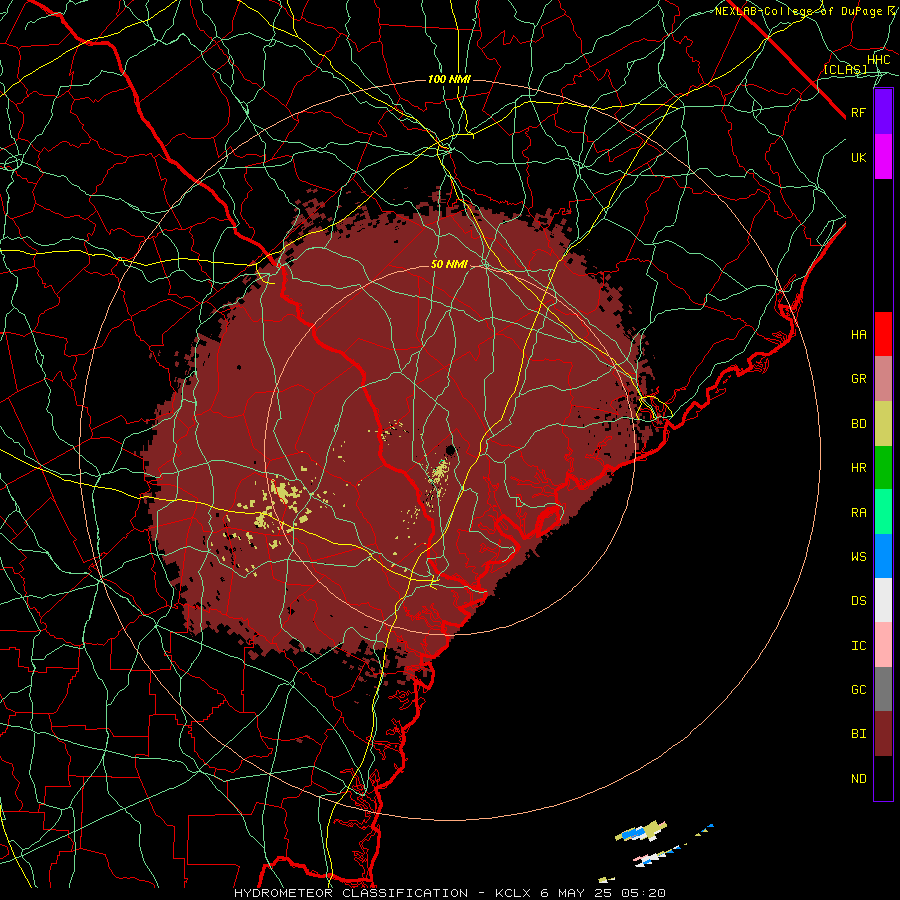The height and width of the screenshot is (900, 900).
Task: Click the white DS legend swatch
Action: pos(883,600)
